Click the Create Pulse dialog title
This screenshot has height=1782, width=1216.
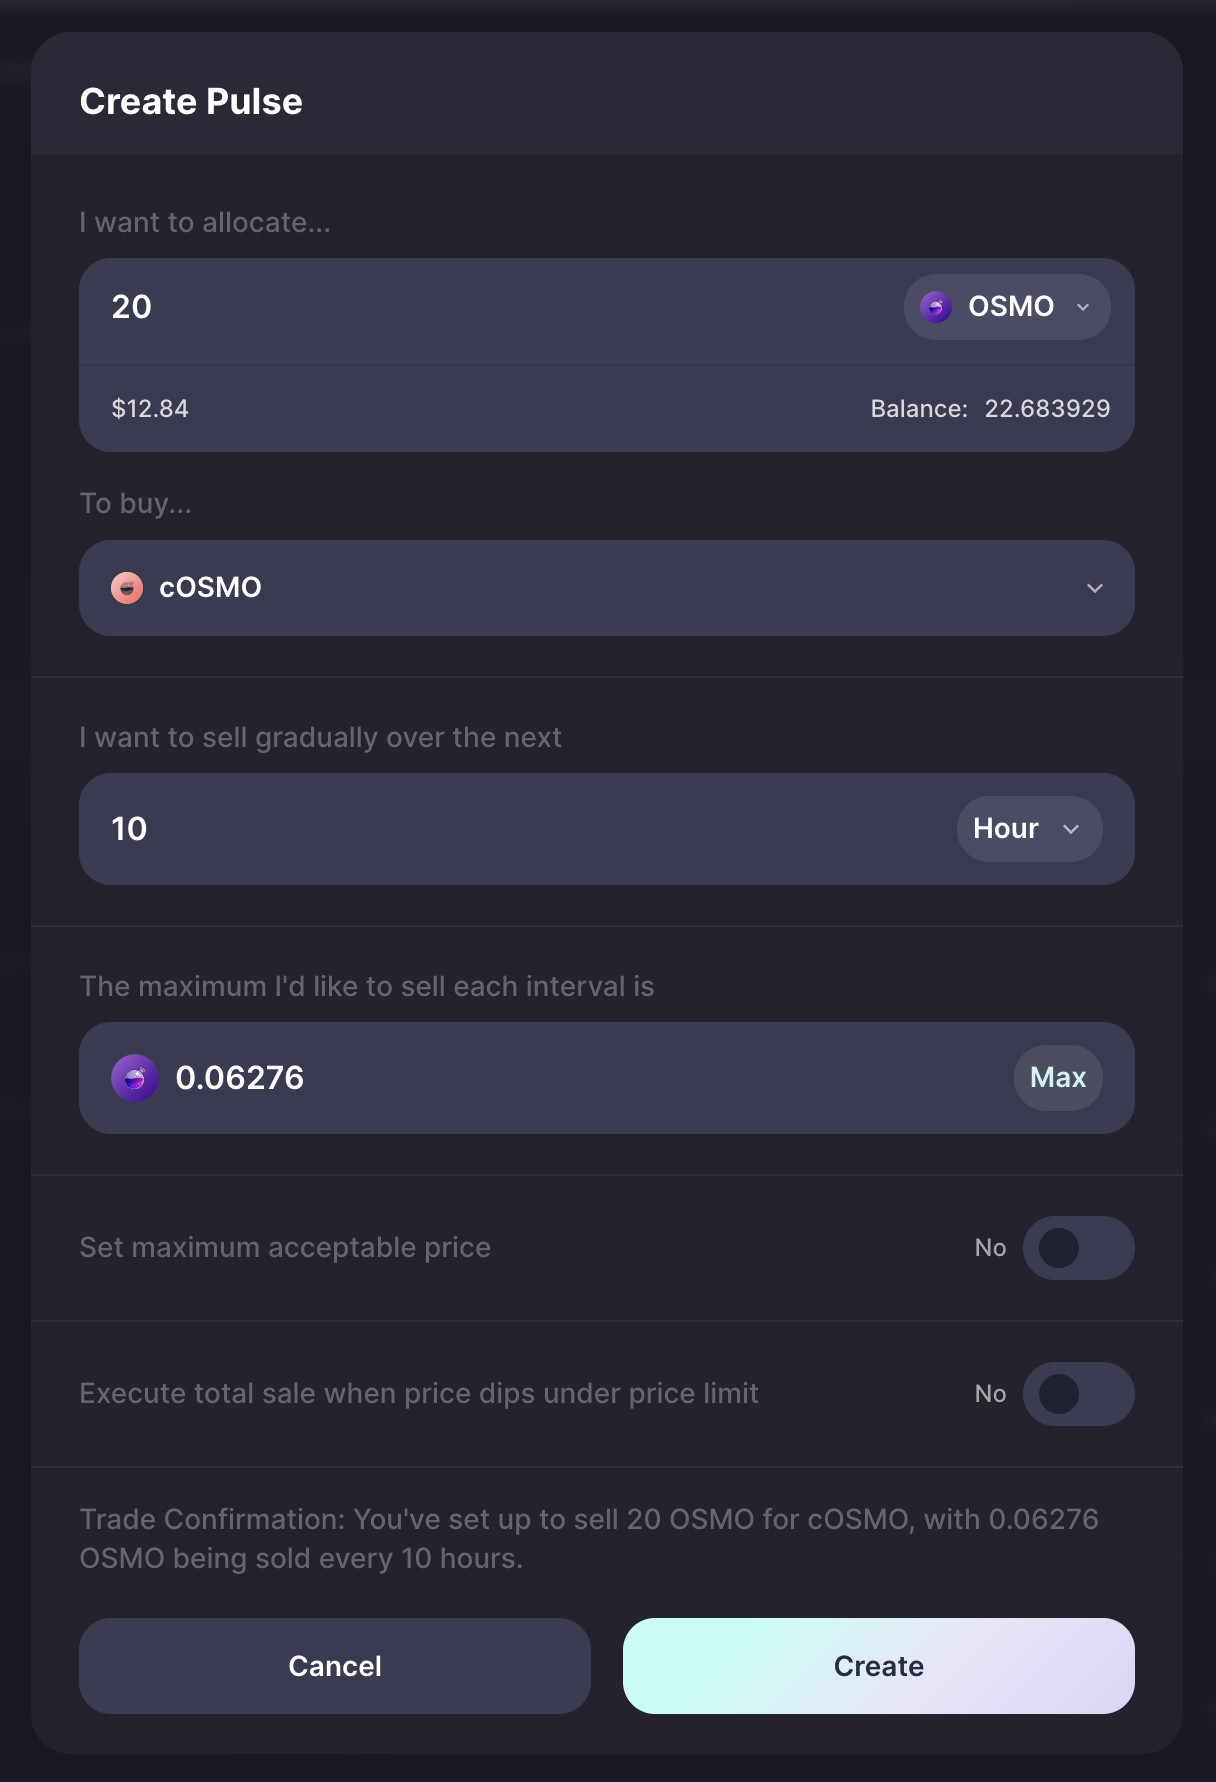tap(191, 102)
